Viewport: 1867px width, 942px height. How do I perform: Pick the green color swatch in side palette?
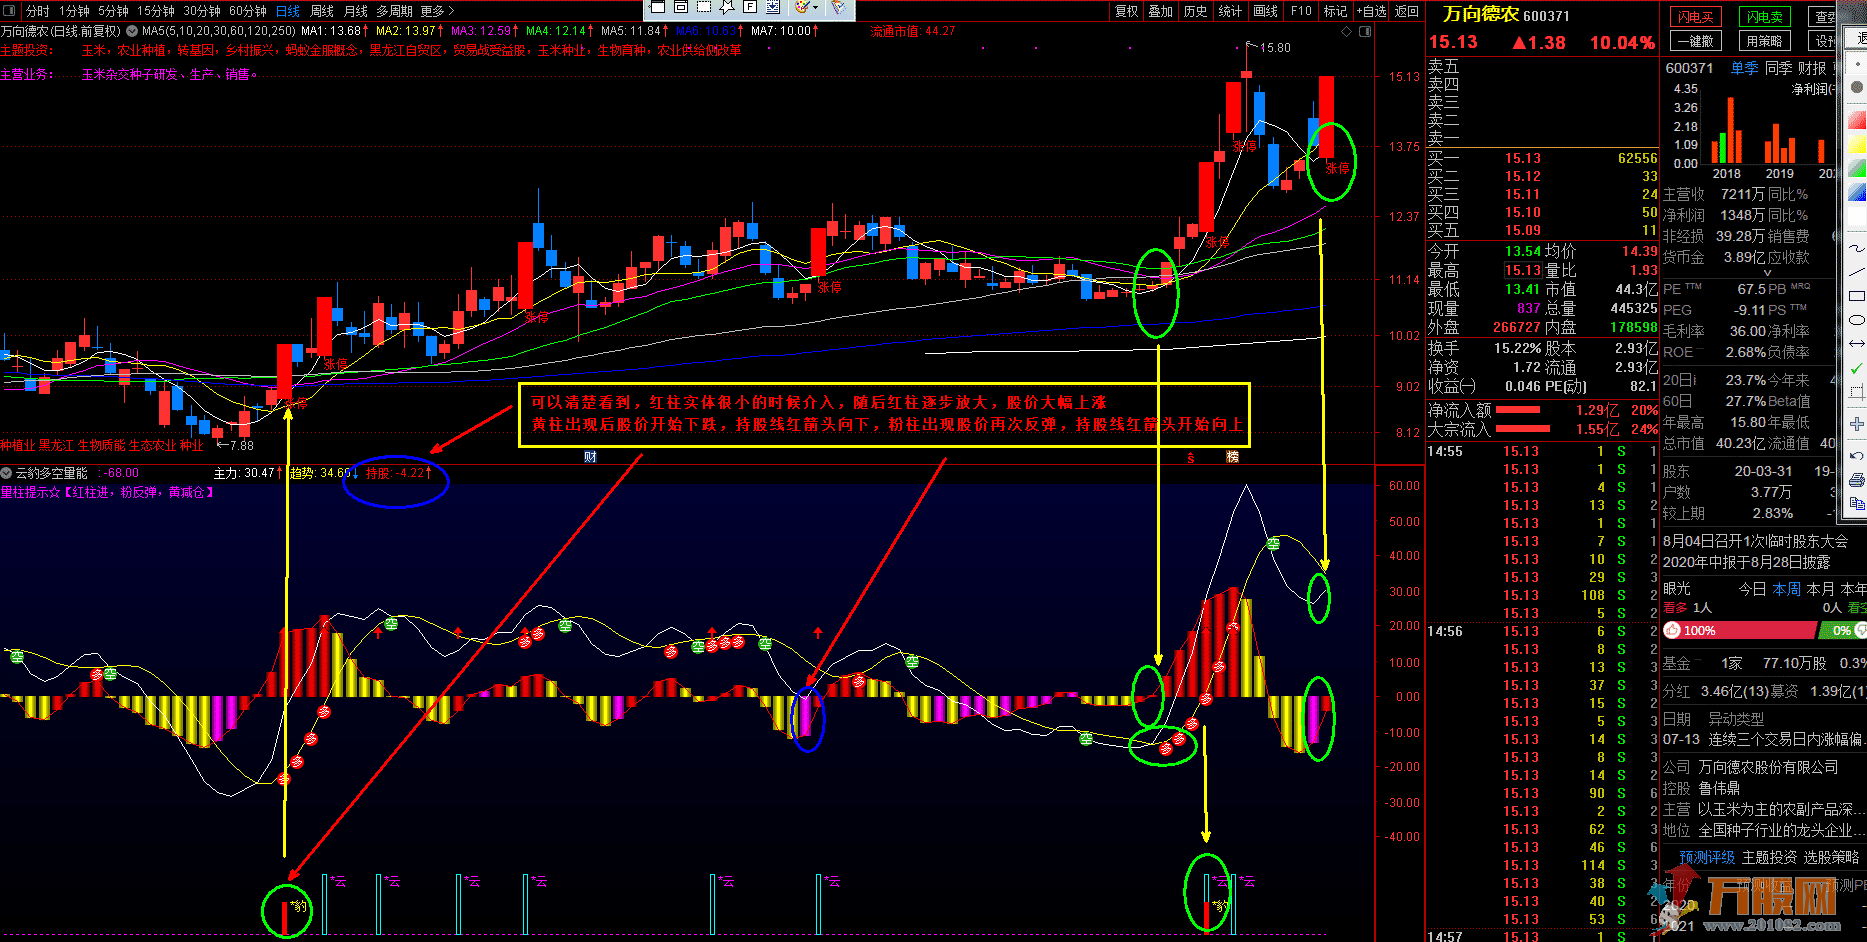coord(1857,167)
